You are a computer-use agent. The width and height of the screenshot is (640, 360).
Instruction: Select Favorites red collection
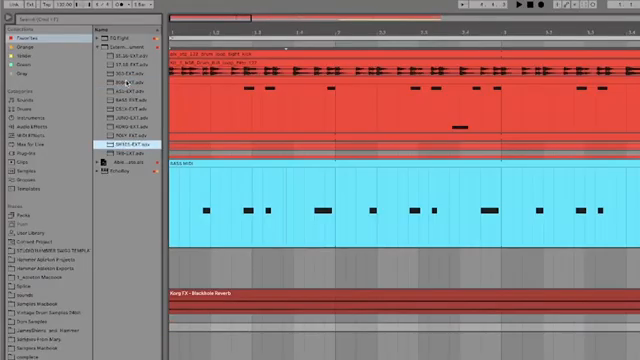(49, 38)
